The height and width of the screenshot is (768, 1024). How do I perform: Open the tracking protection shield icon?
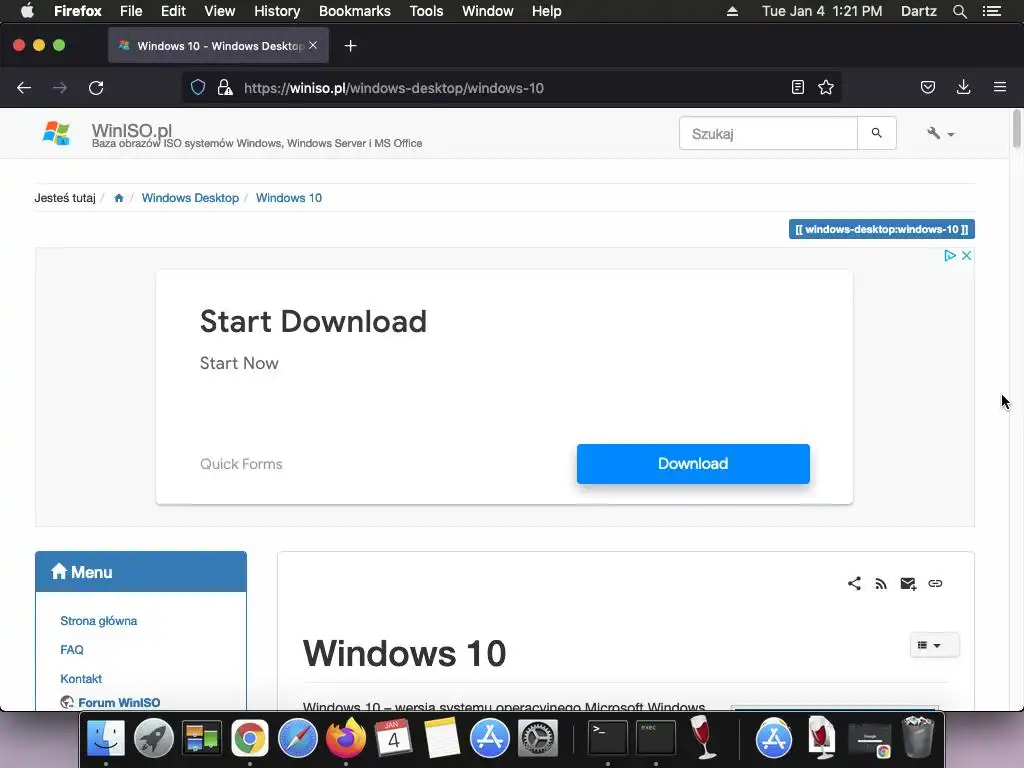(x=198, y=88)
